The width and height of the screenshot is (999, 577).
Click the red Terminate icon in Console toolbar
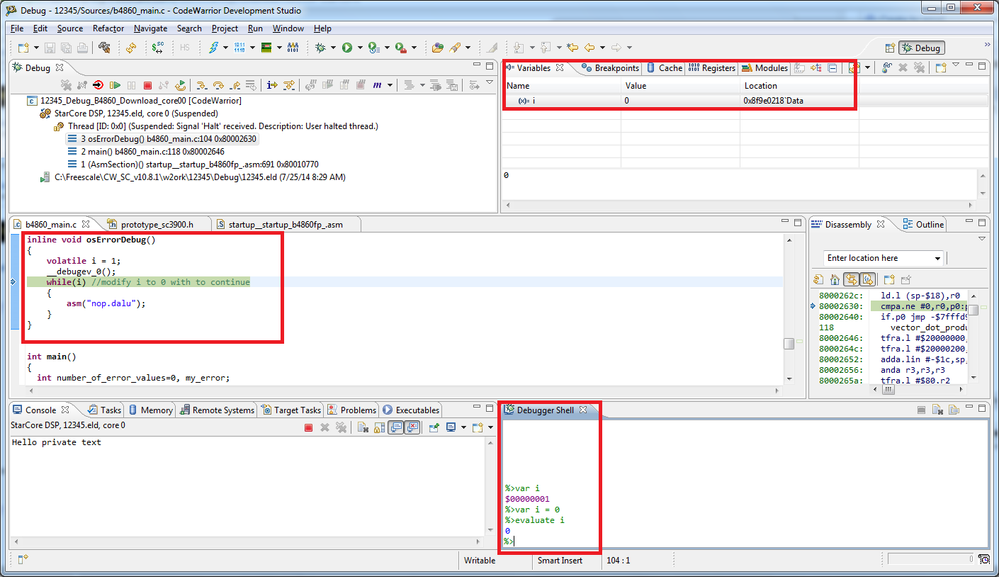308,427
